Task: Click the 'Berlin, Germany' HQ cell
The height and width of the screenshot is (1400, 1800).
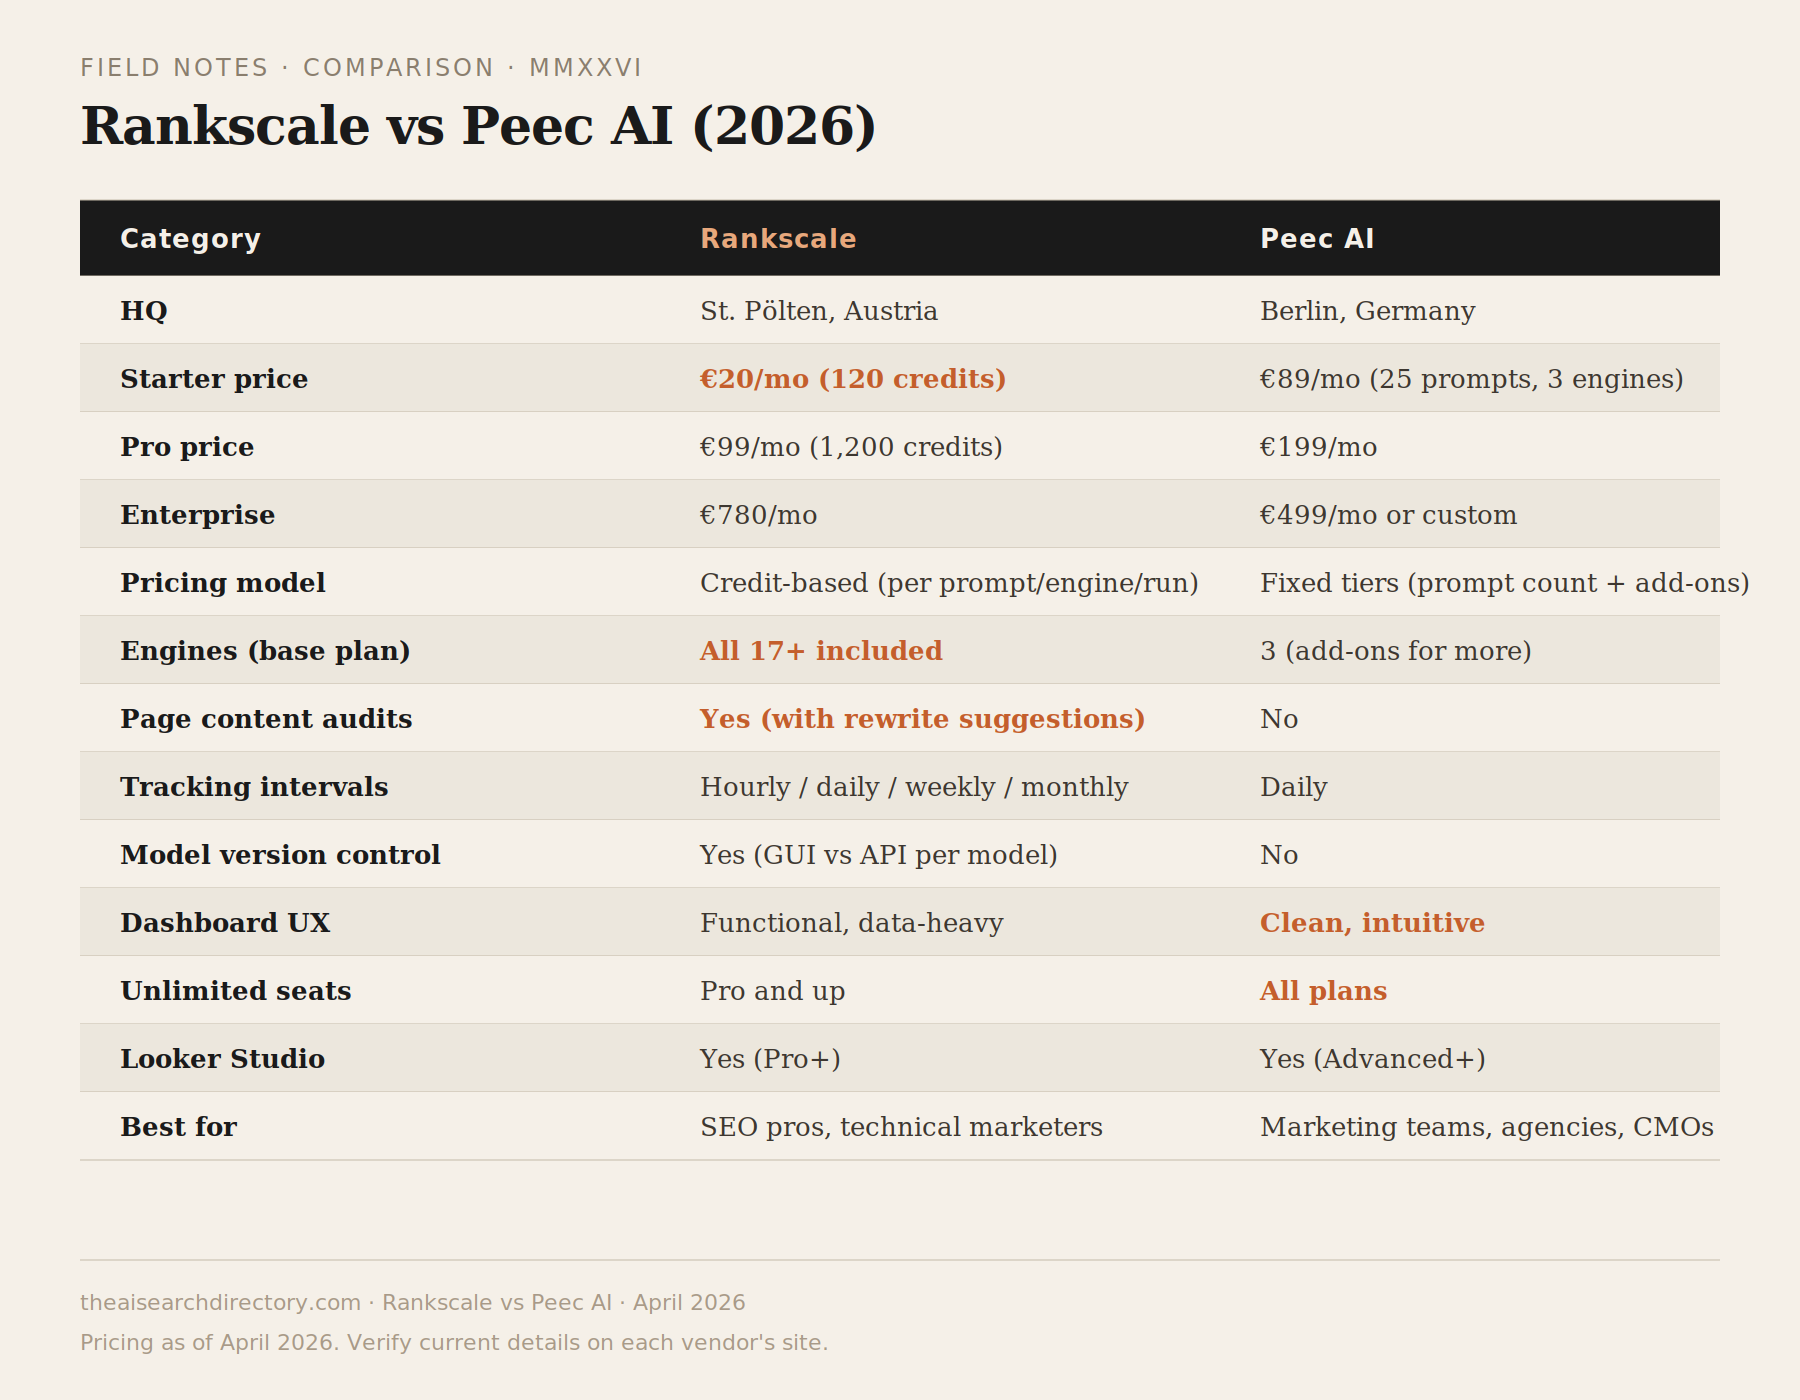Action: 1367,311
